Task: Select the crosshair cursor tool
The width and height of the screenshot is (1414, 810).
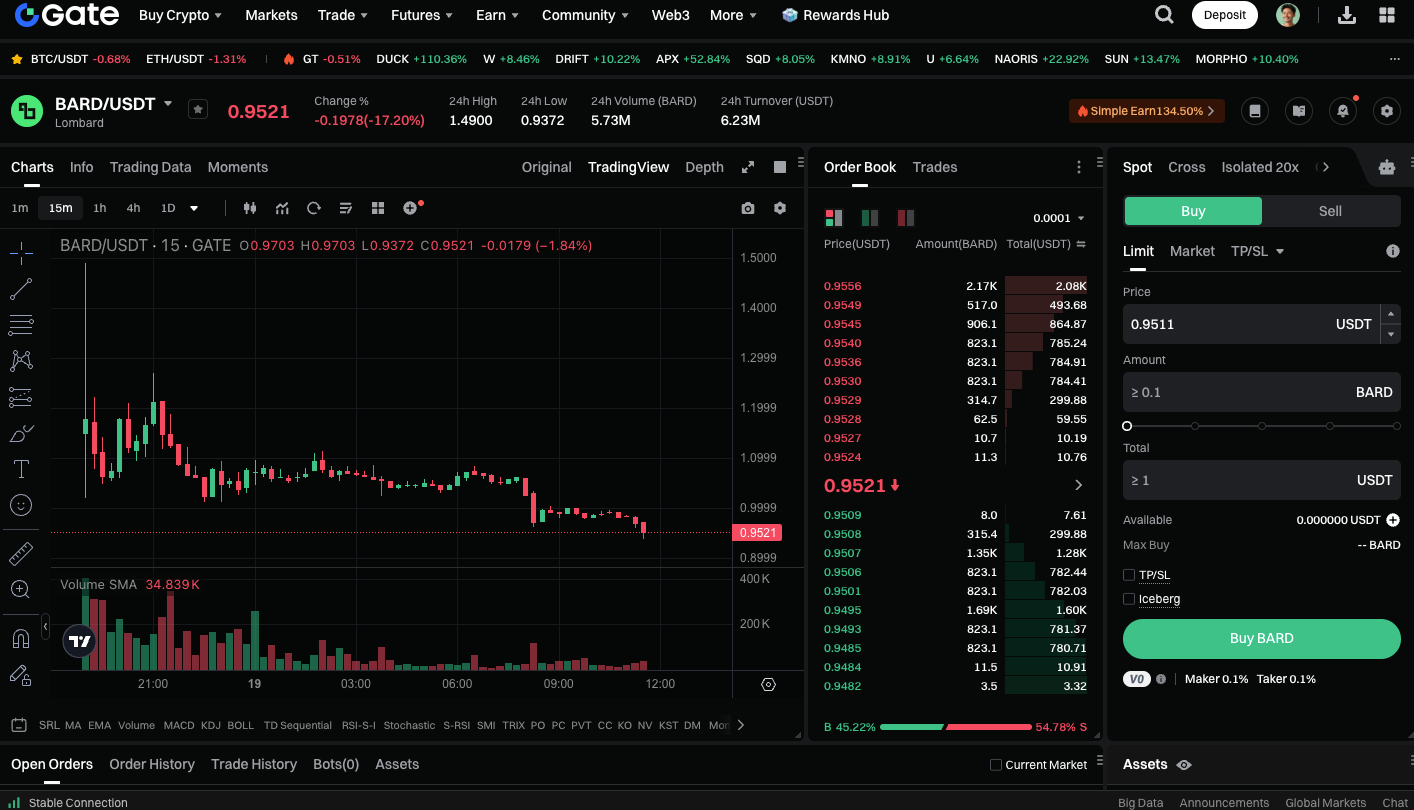Action: tap(21, 253)
